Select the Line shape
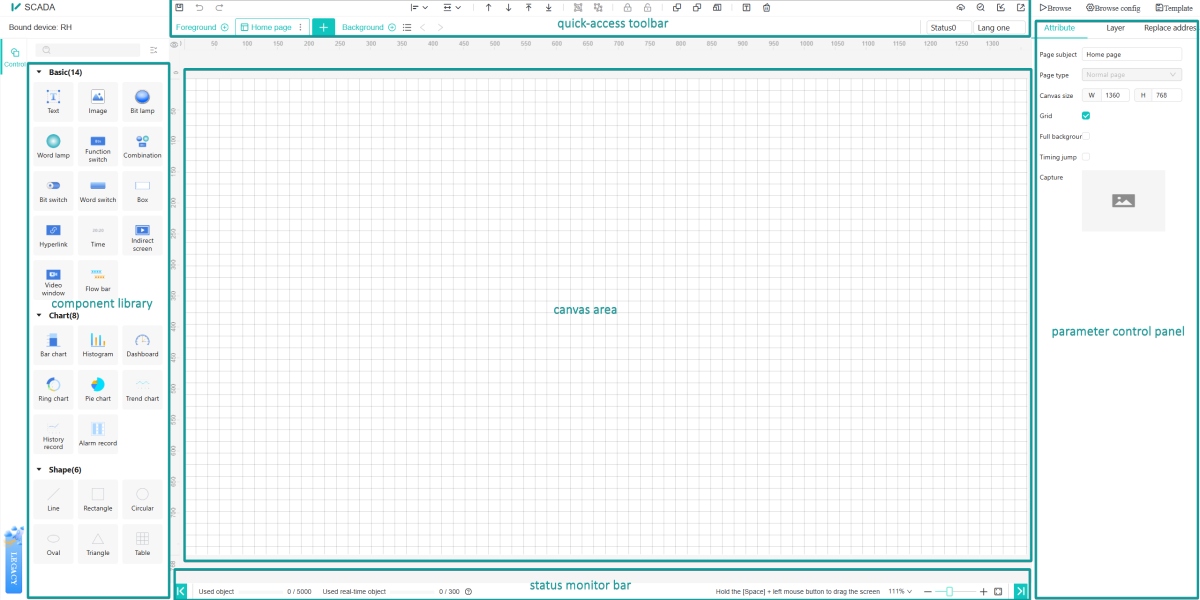The width and height of the screenshot is (1200, 600). (x=53, y=499)
